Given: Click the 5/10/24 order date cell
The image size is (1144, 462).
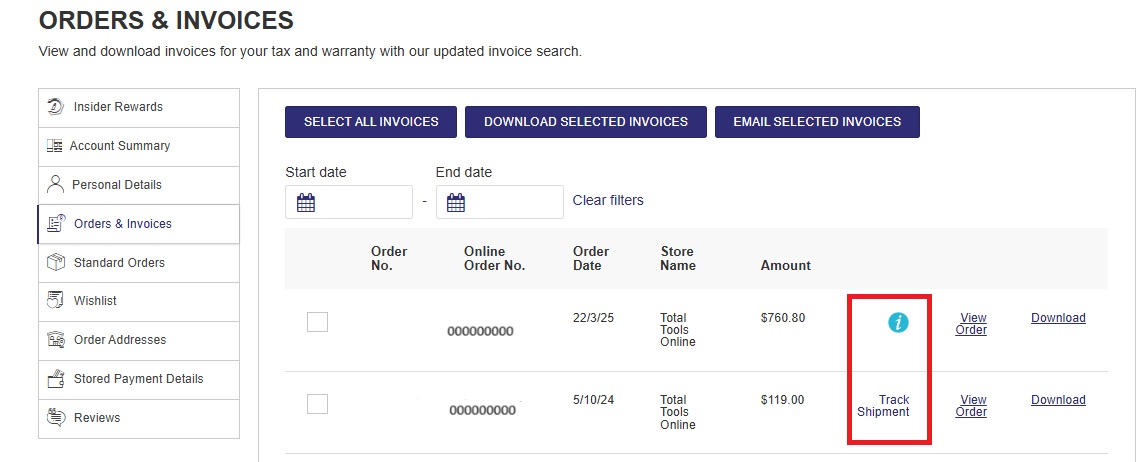Looking at the screenshot, I should (593, 399).
